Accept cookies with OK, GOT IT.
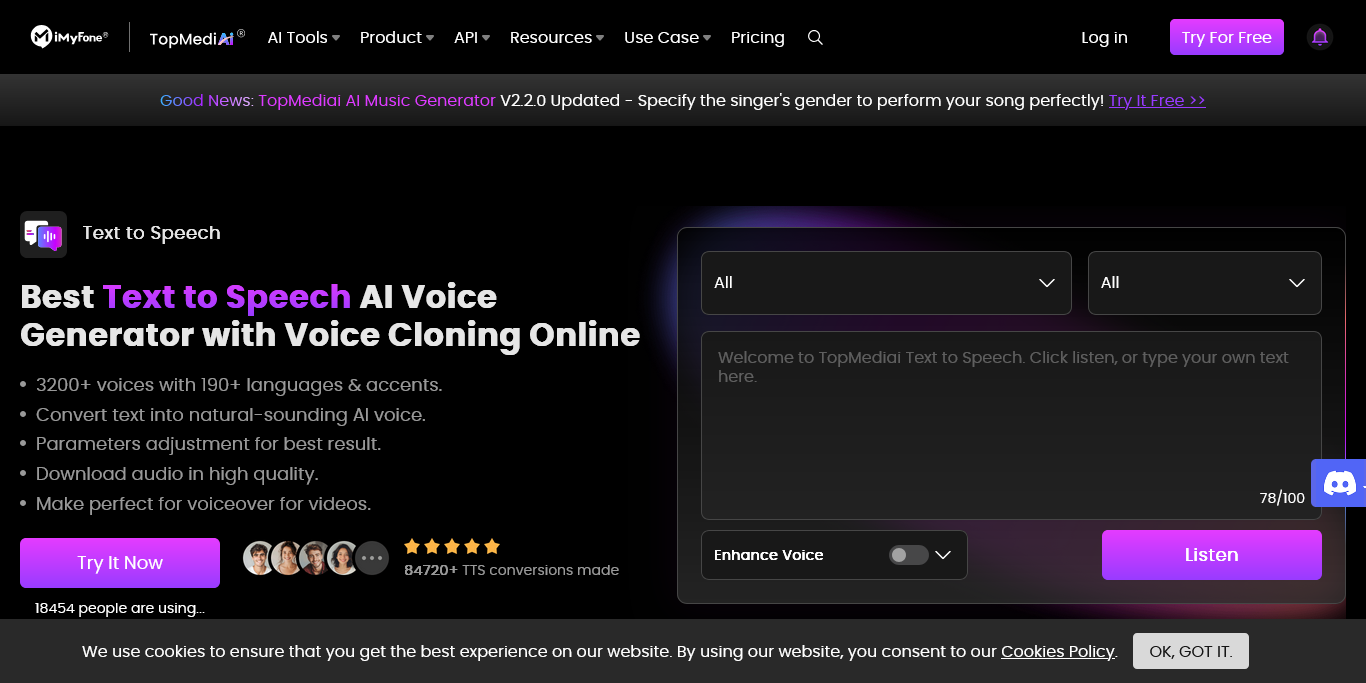The width and height of the screenshot is (1366, 683). (x=1191, y=651)
